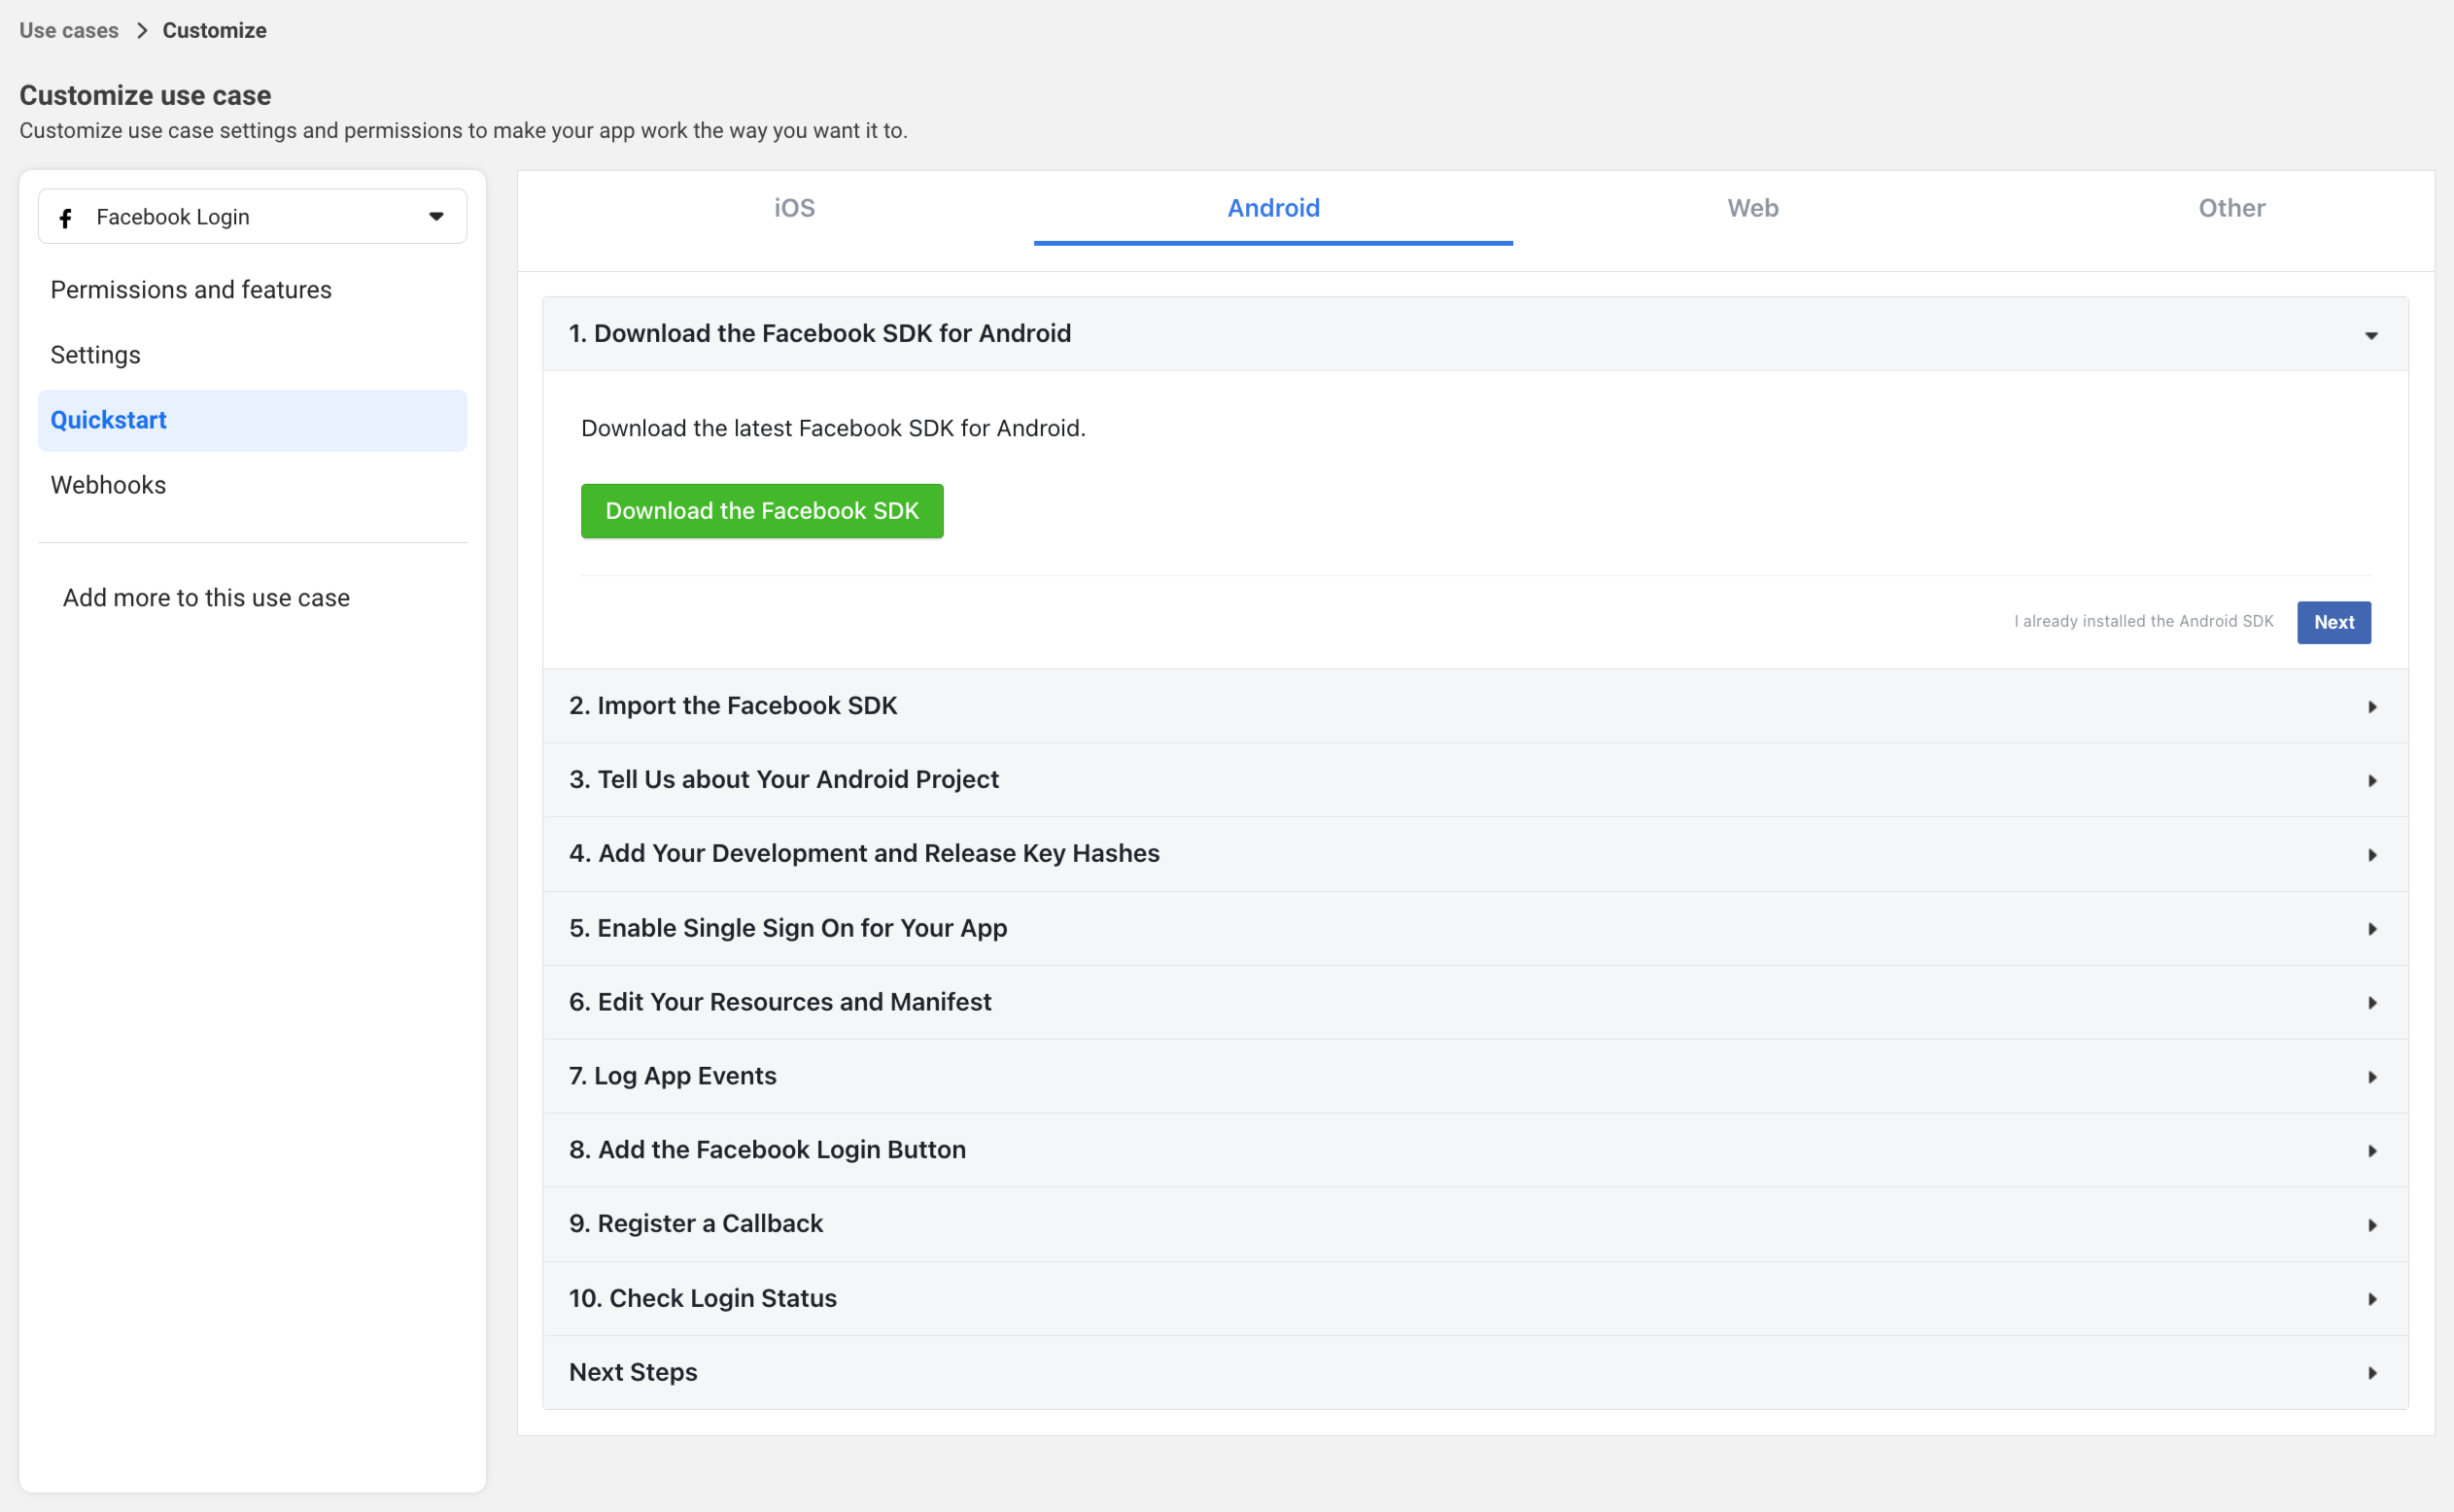Open Webhooks in the sidebar
Image resolution: width=2454 pixels, height=1512 pixels.
pos(108,485)
